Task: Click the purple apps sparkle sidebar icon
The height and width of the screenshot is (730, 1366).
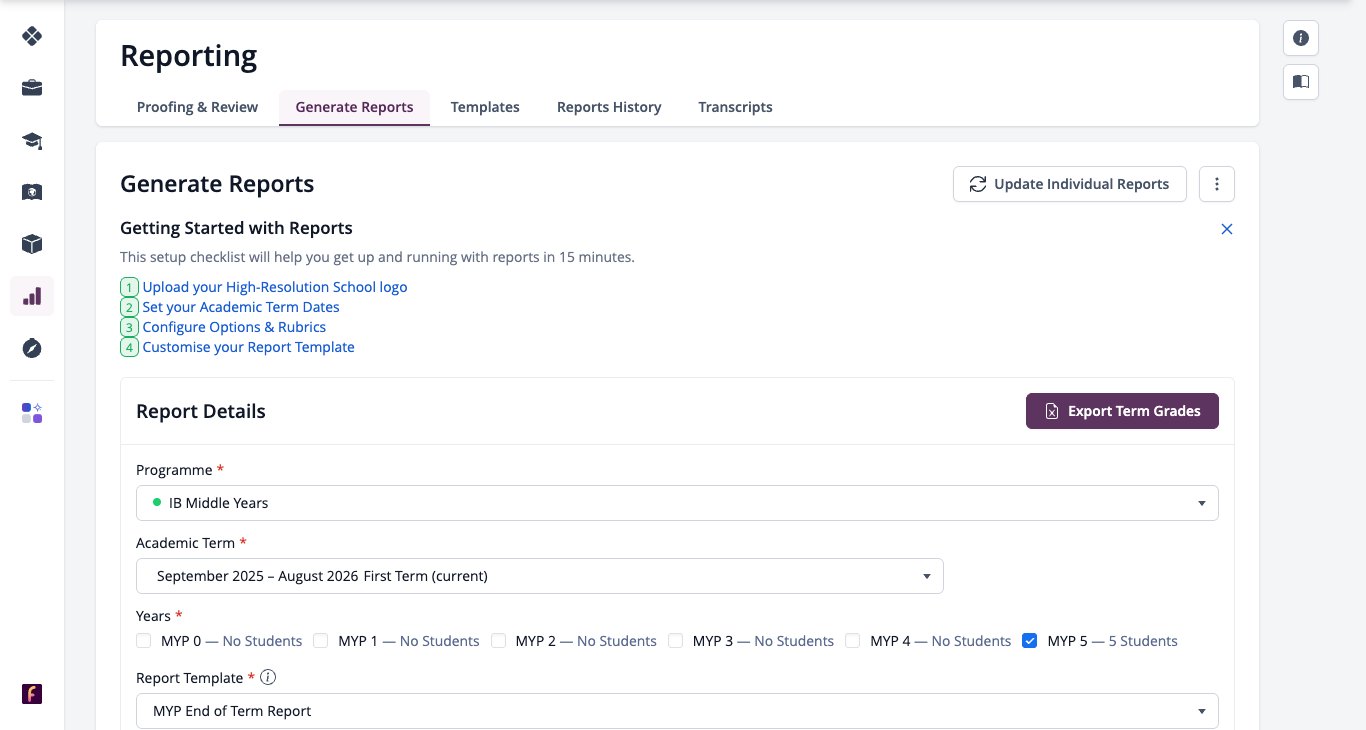Action: [x=32, y=413]
